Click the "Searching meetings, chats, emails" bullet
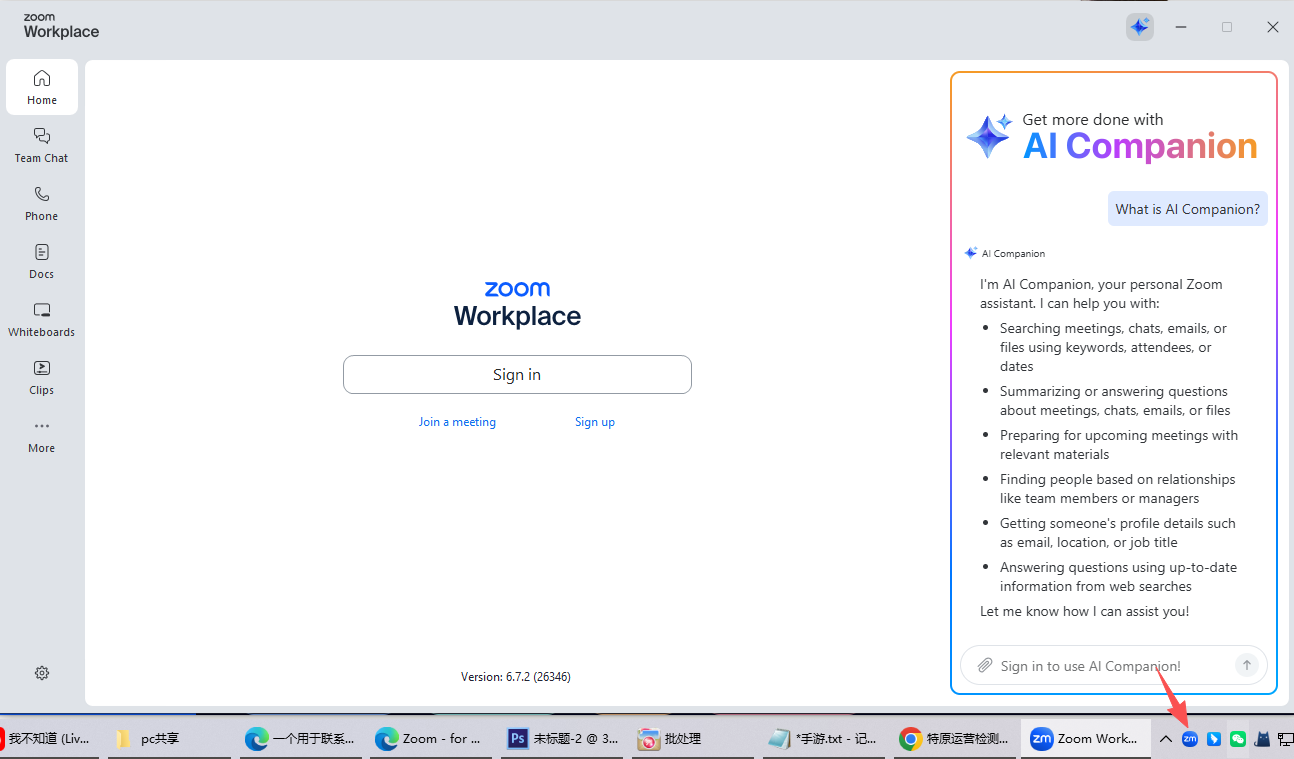Viewport: 1294px width, 759px height. click(1113, 347)
